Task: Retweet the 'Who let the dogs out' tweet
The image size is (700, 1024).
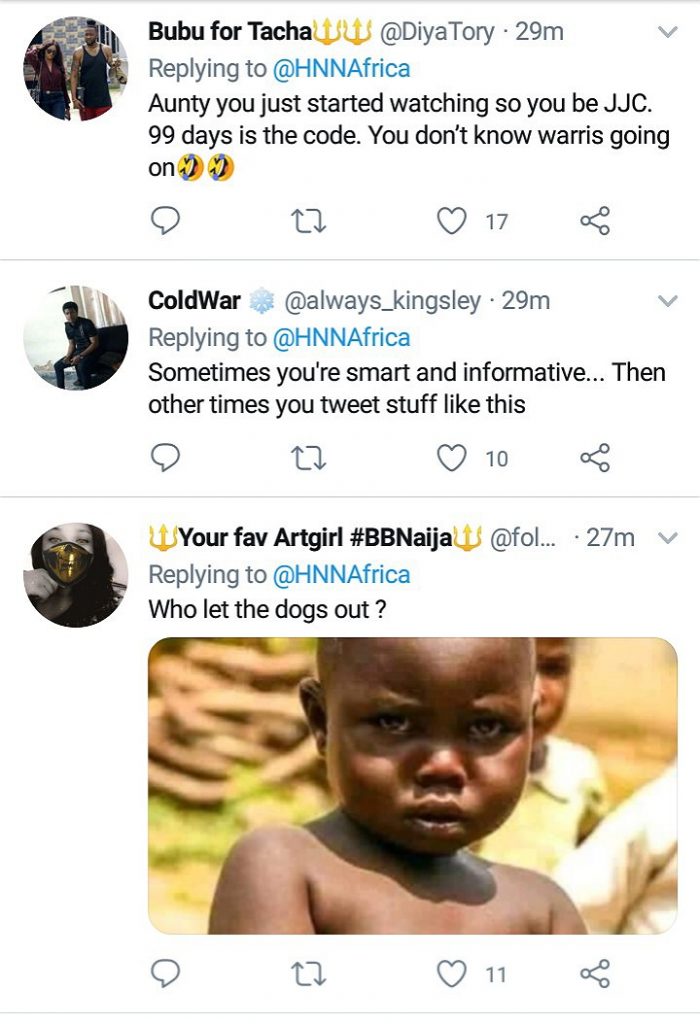Action: point(307,973)
